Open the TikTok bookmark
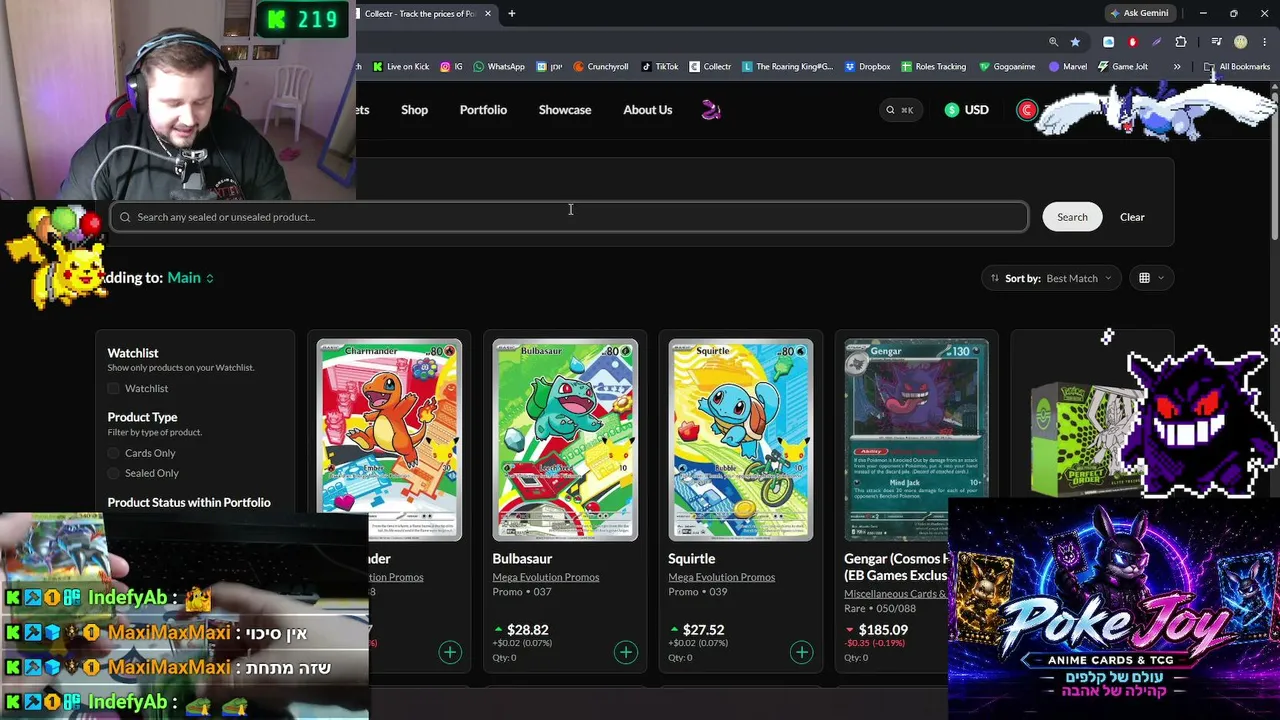Viewport: 1280px width, 720px height. [660, 67]
